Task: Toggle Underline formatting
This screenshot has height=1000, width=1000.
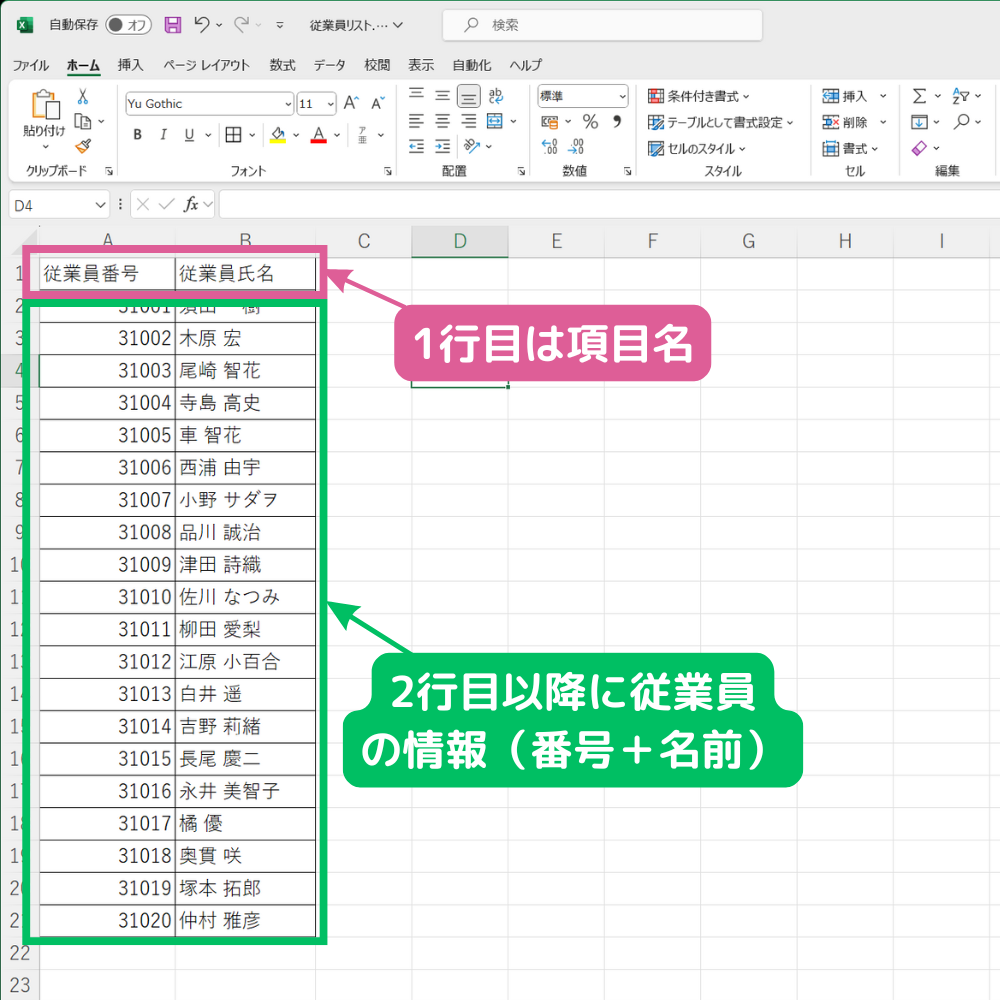Action: click(189, 135)
